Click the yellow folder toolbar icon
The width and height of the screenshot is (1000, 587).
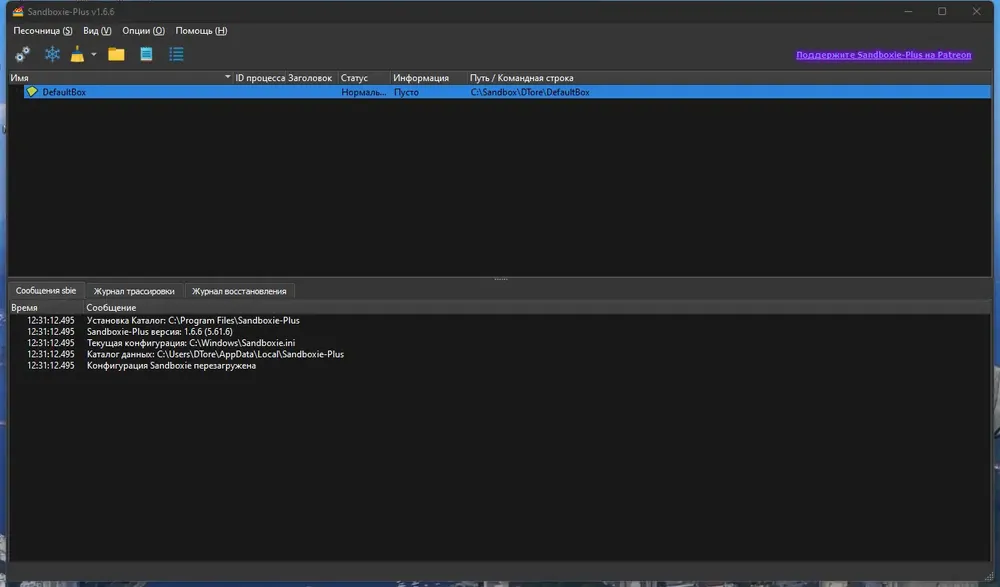[116, 54]
